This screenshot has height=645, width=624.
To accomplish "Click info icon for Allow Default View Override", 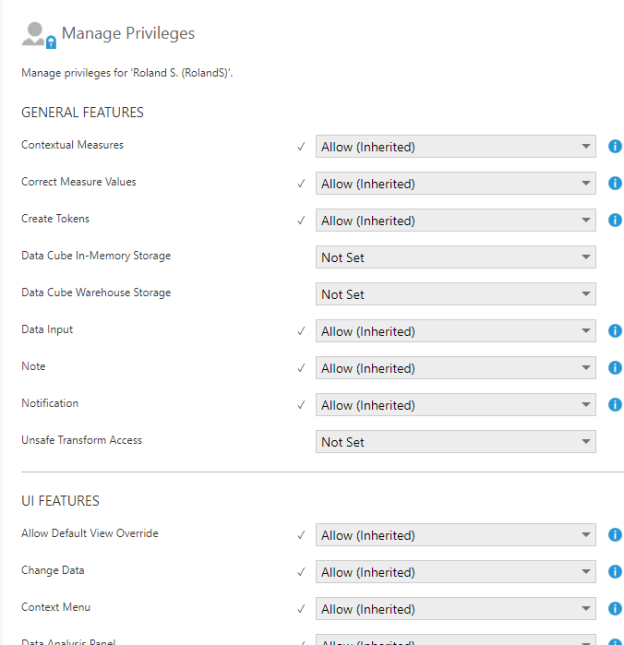I will click(615, 535).
